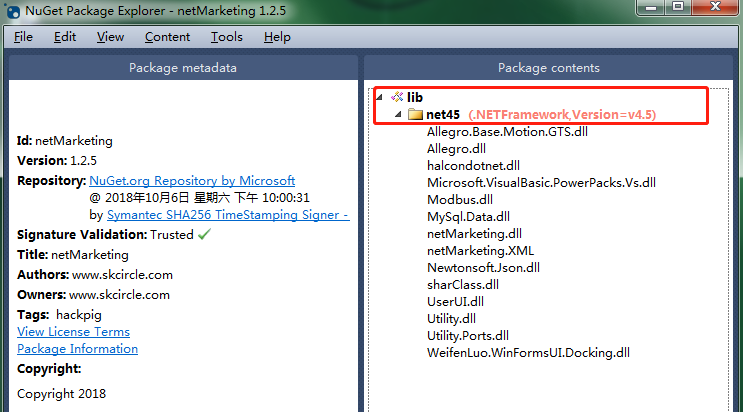Select UserUI.dll file

(x=455, y=302)
